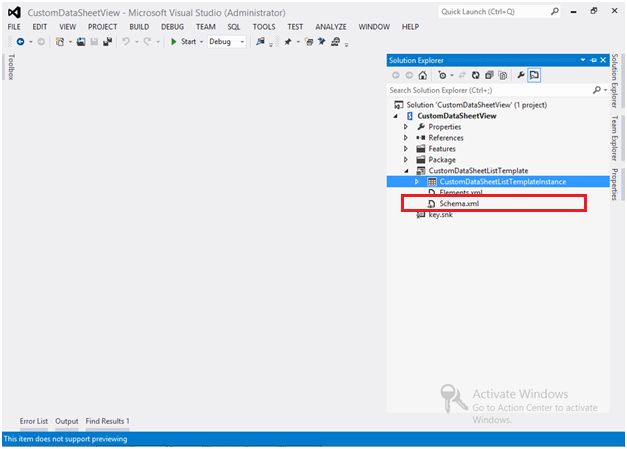Select Schema.xml in Solution Explorer

coord(459,204)
